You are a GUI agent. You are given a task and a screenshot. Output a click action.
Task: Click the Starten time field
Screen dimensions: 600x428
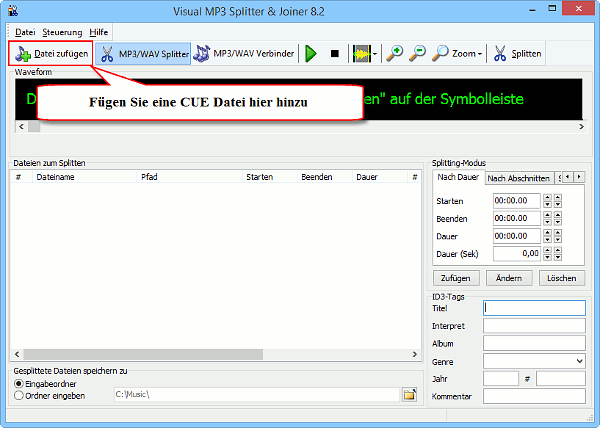click(517, 200)
